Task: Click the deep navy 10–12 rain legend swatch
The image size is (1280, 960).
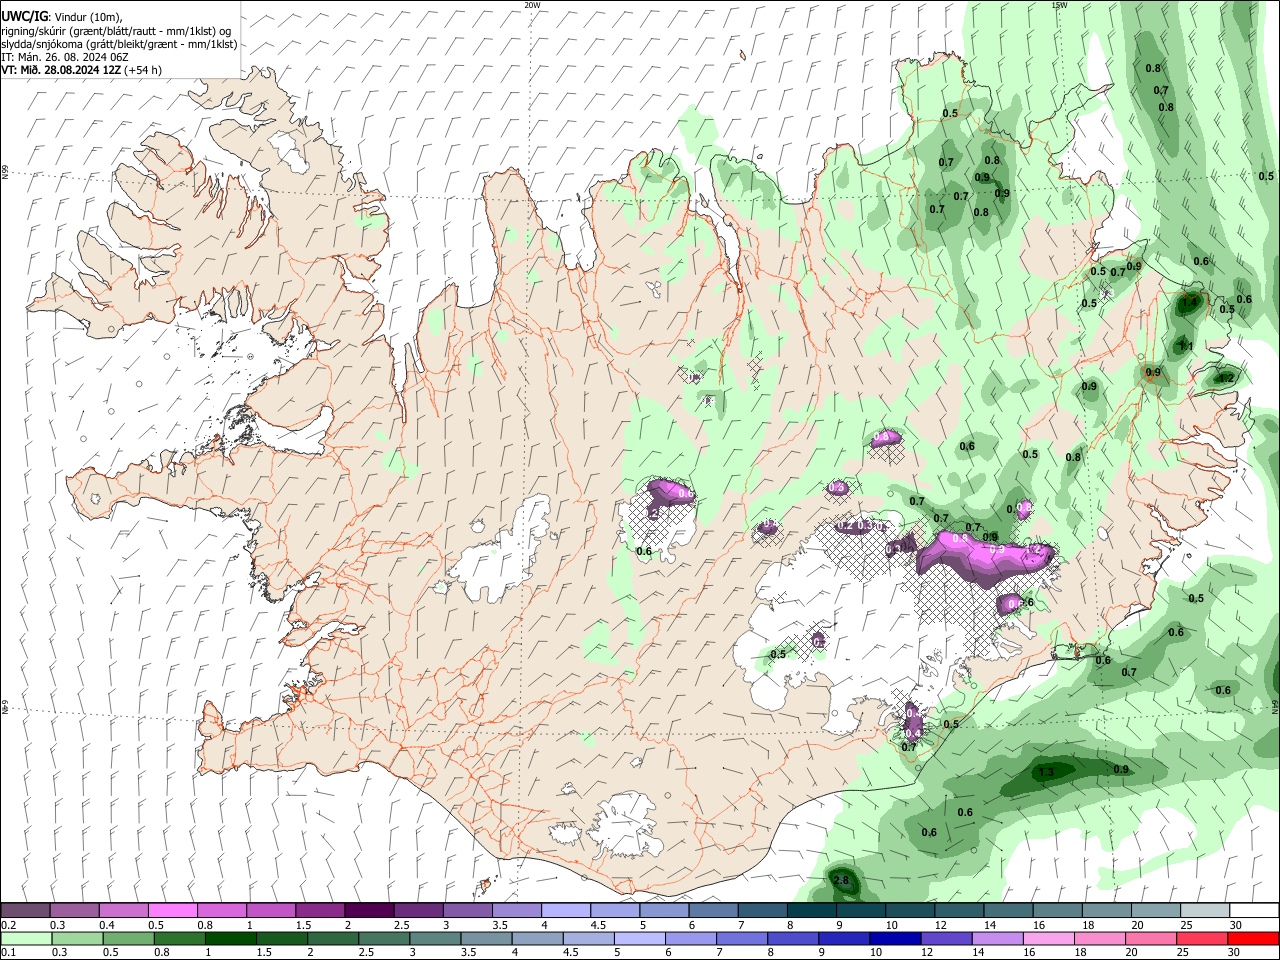Action: coord(895,938)
